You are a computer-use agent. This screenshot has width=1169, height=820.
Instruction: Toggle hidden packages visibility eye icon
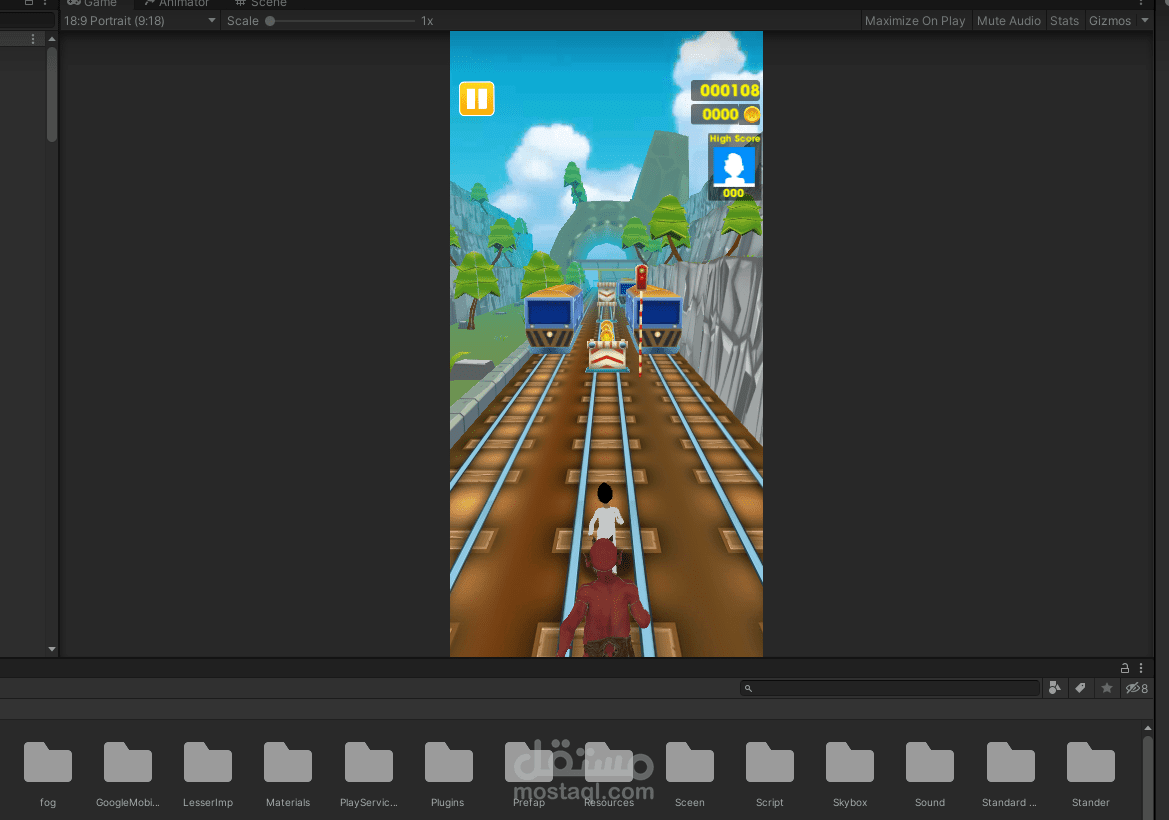point(1136,688)
